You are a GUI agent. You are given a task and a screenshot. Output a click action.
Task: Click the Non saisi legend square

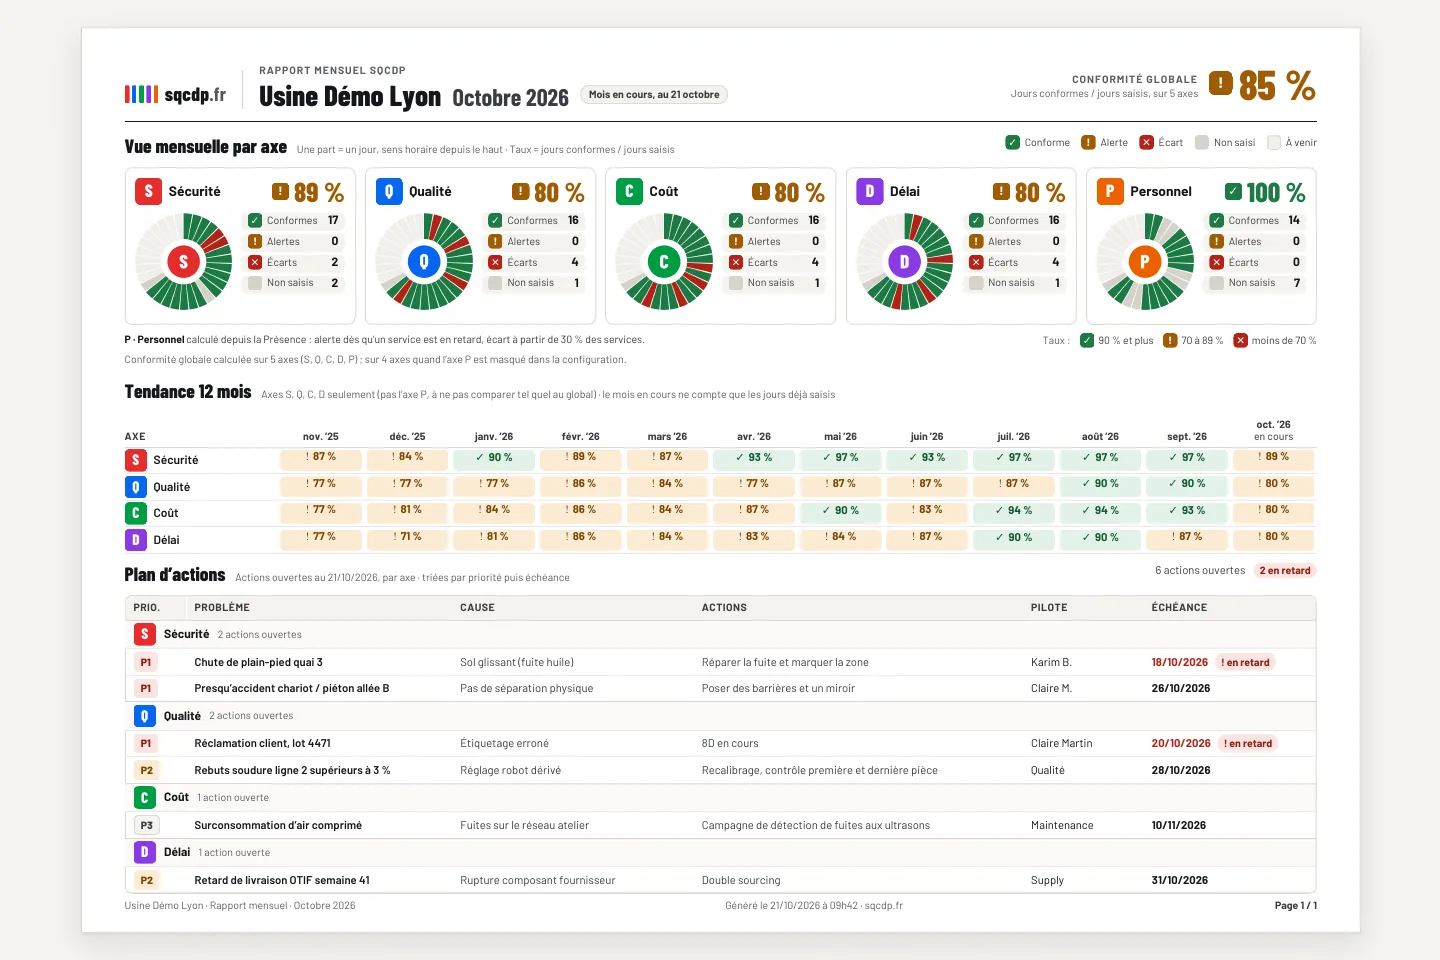(x=1202, y=142)
